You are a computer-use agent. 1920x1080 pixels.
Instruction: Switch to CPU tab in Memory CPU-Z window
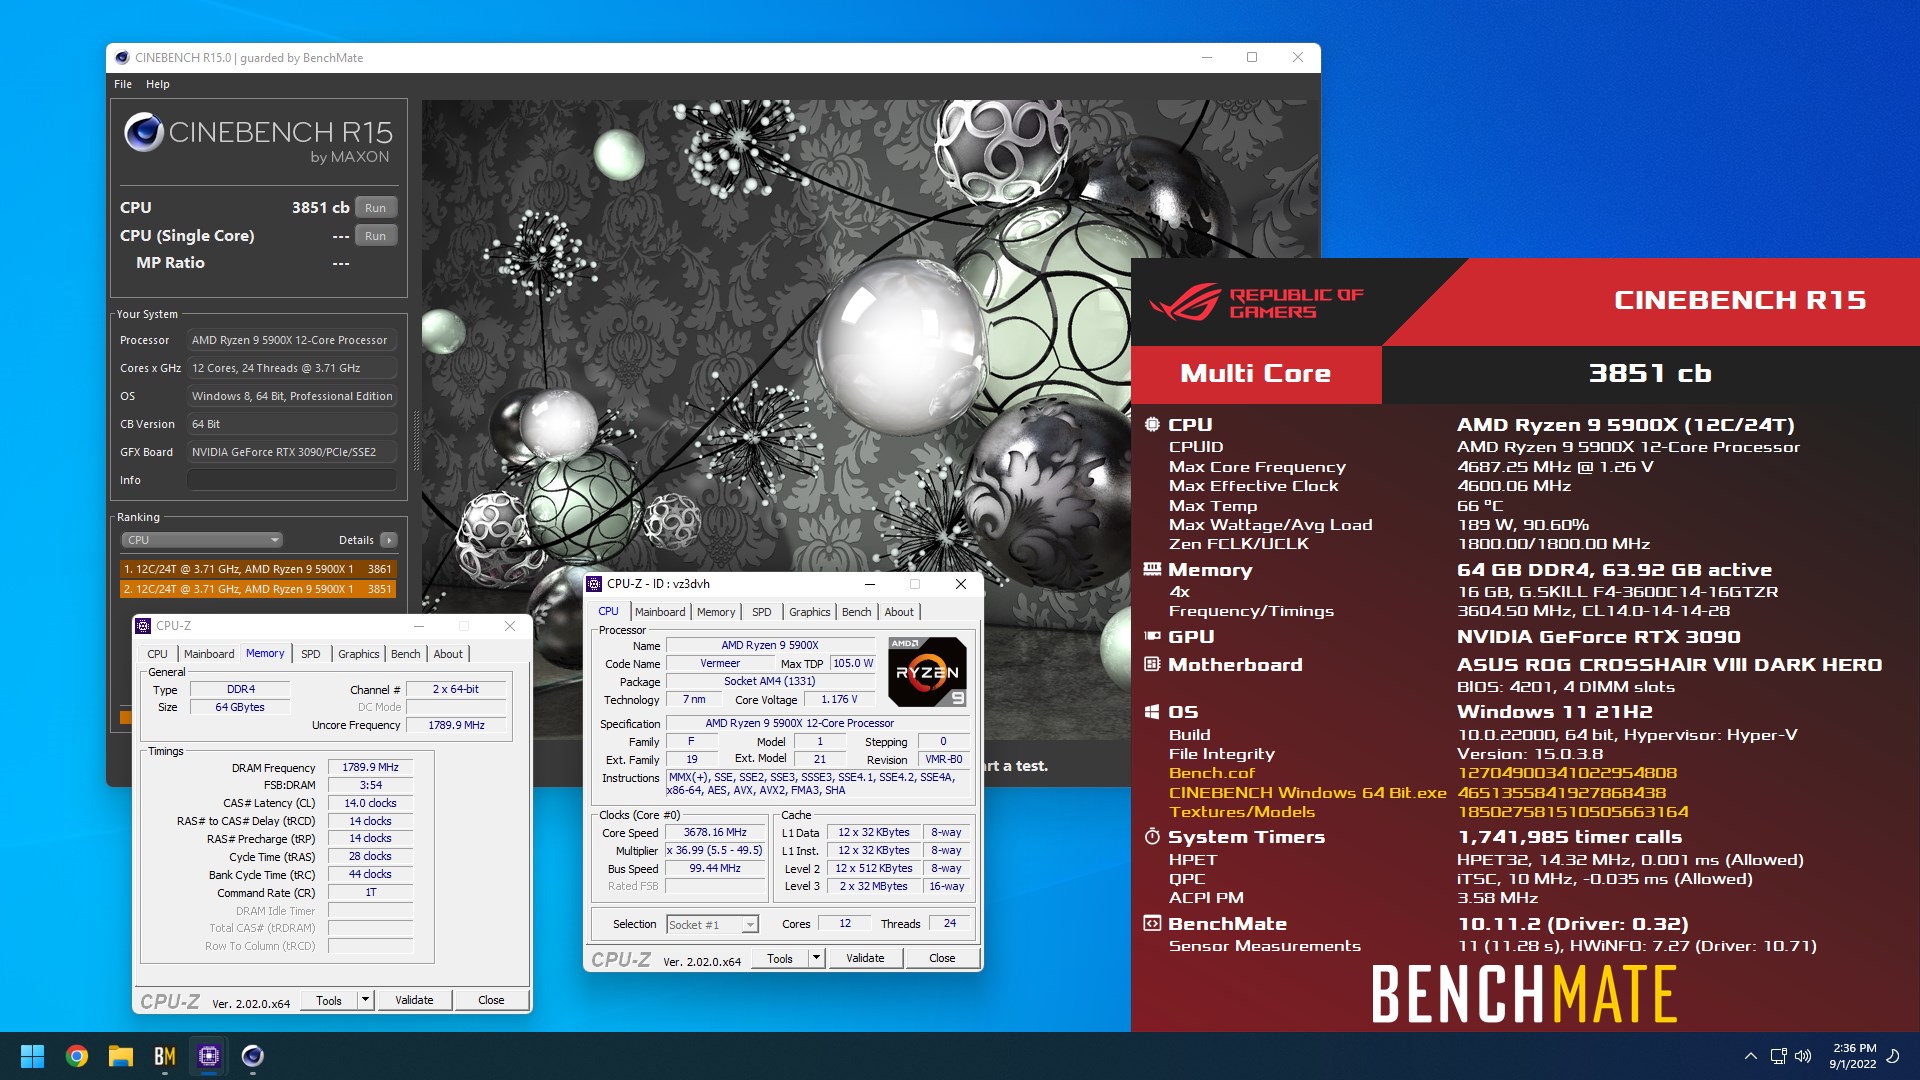[158, 654]
